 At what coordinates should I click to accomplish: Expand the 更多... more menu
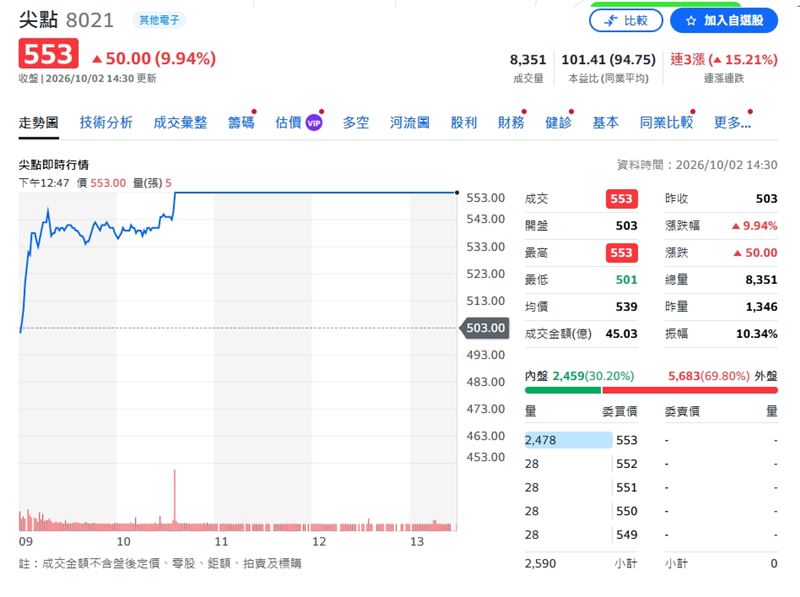pyautogui.click(x=732, y=123)
